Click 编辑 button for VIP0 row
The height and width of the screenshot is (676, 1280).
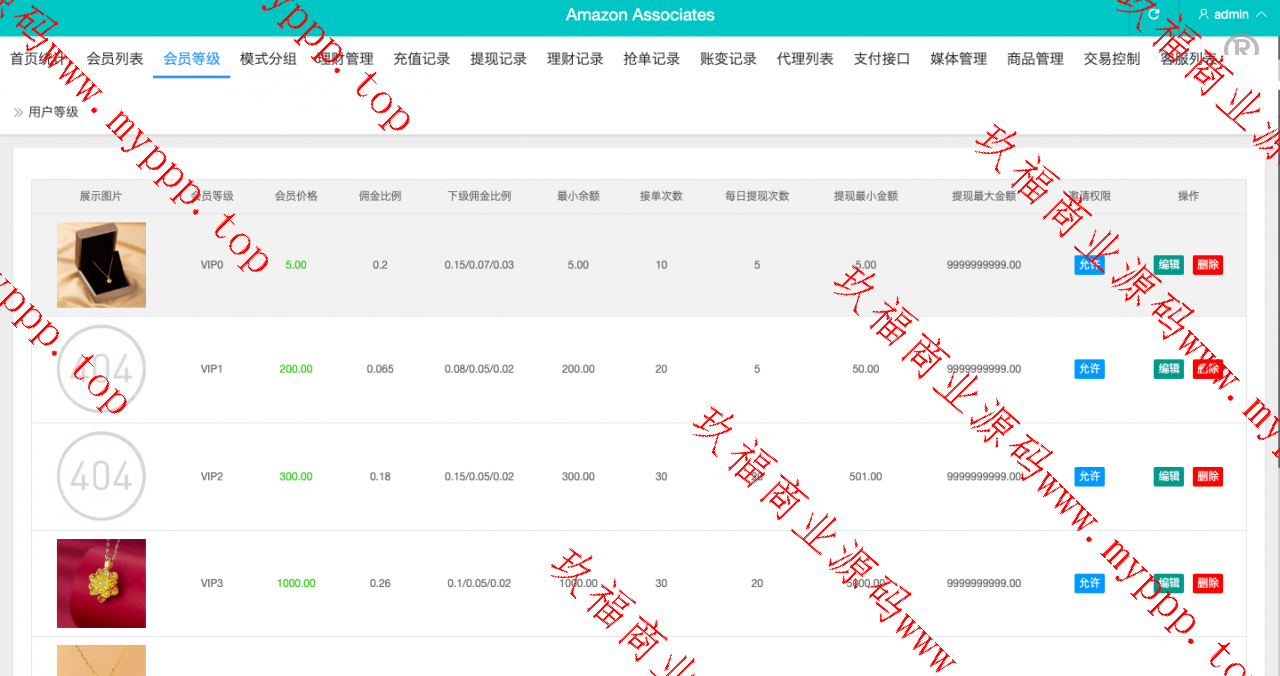1168,265
